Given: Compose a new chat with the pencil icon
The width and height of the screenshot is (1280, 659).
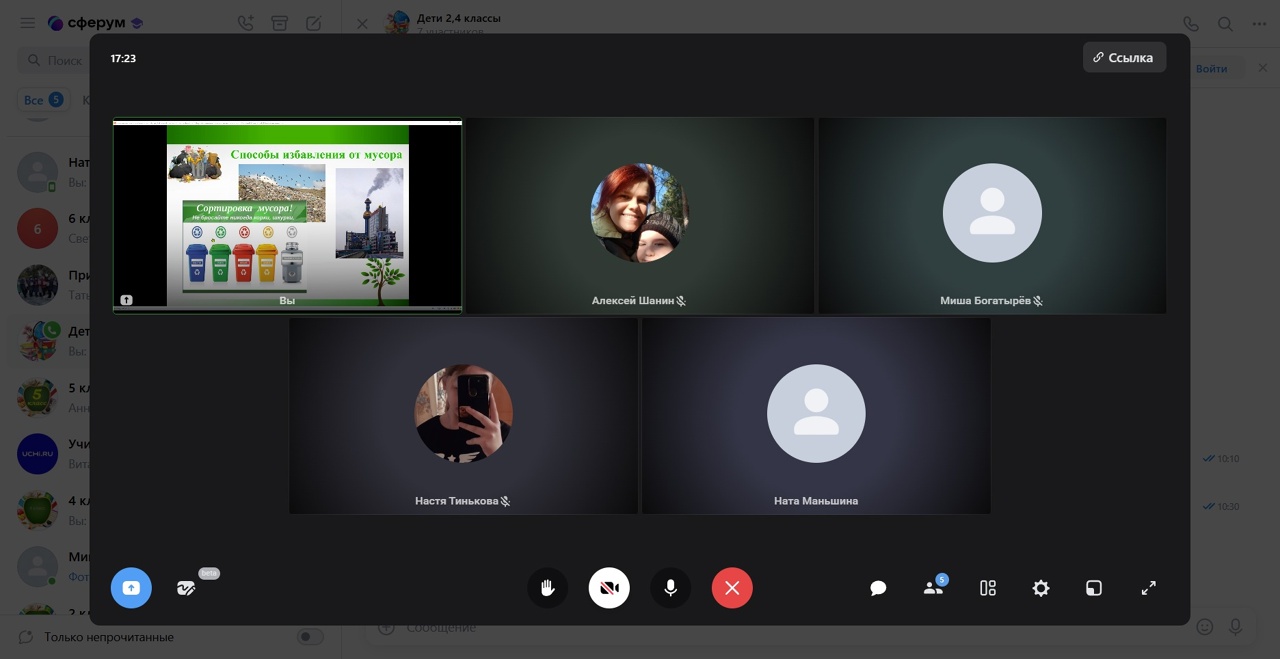Looking at the screenshot, I should point(314,23).
